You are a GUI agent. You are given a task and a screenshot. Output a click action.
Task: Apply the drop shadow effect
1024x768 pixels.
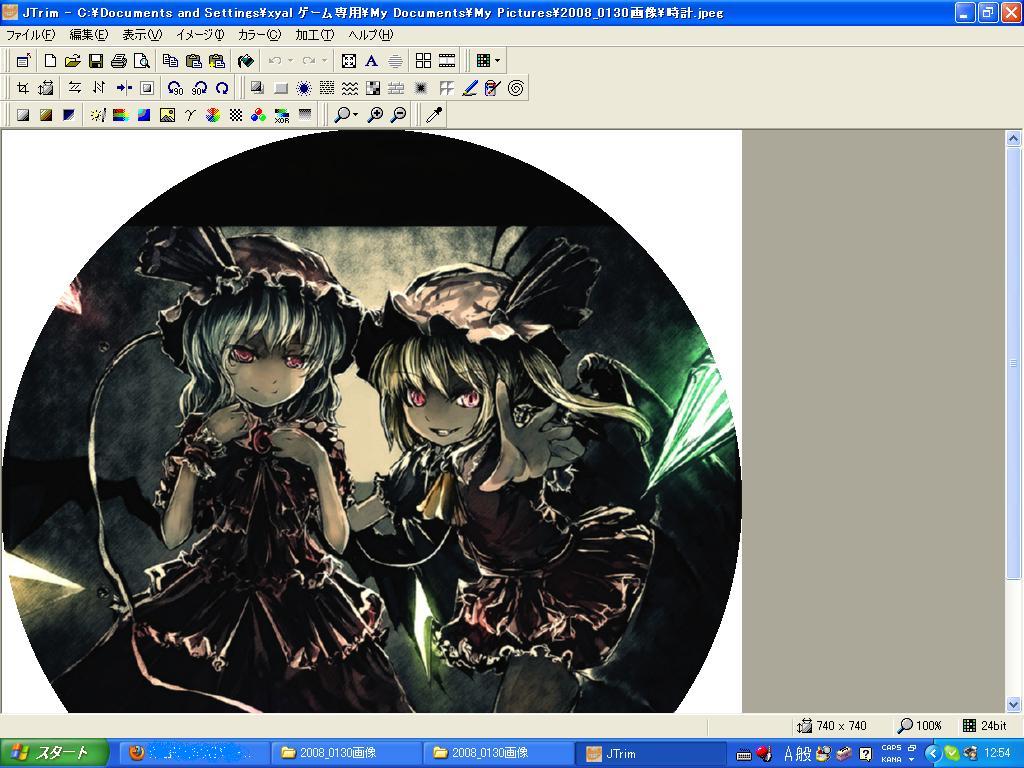(x=257, y=88)
